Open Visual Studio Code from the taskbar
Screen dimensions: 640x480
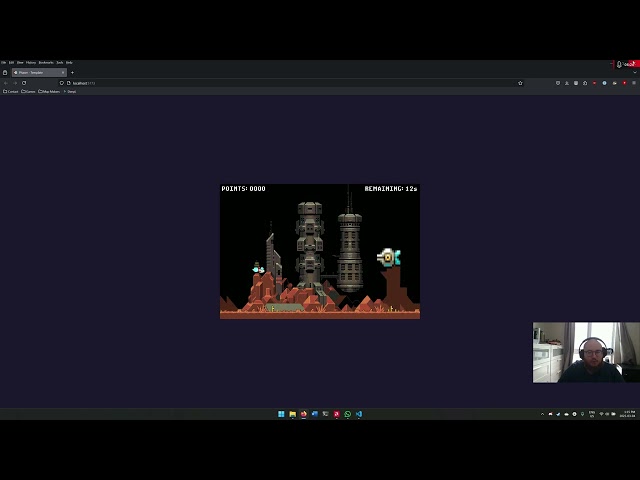359,414
